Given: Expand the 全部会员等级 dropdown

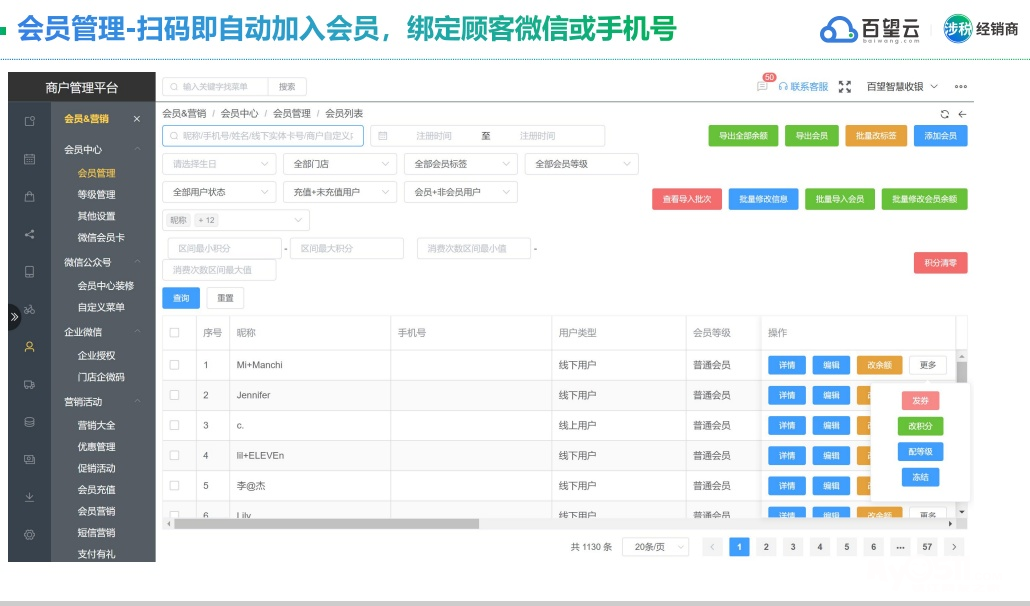Looking at the screenshot, I should (x=581, y=164).
